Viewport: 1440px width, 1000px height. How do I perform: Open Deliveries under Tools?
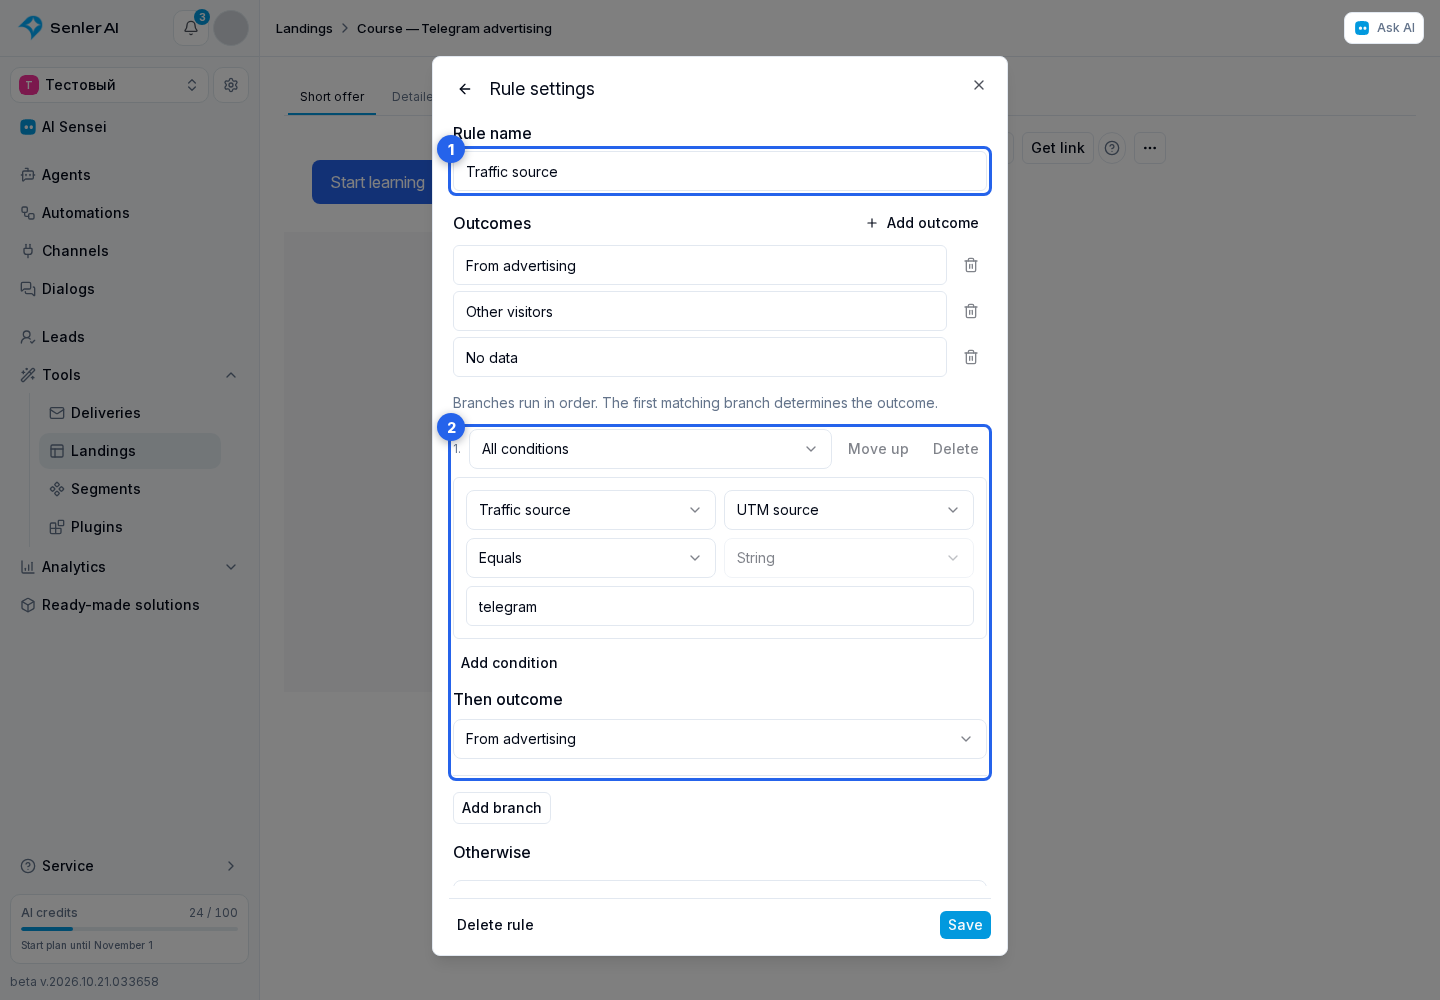[130, 413]
